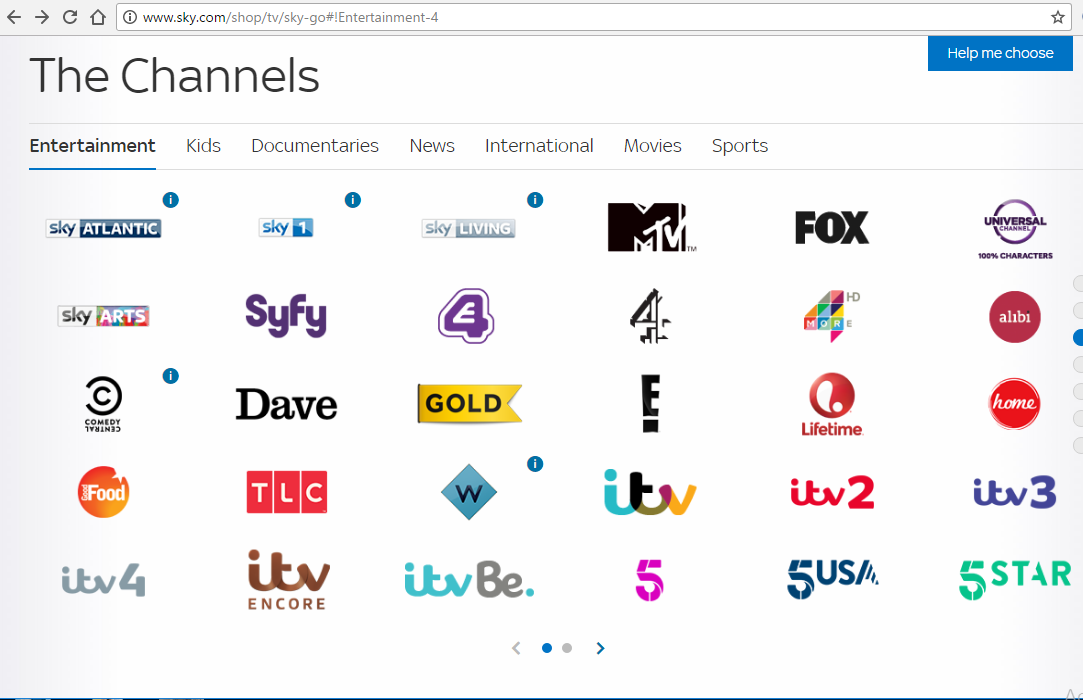Select the MTV channel logo
Viewport: 1083px width, 700px height.
[x=651, y=227]
